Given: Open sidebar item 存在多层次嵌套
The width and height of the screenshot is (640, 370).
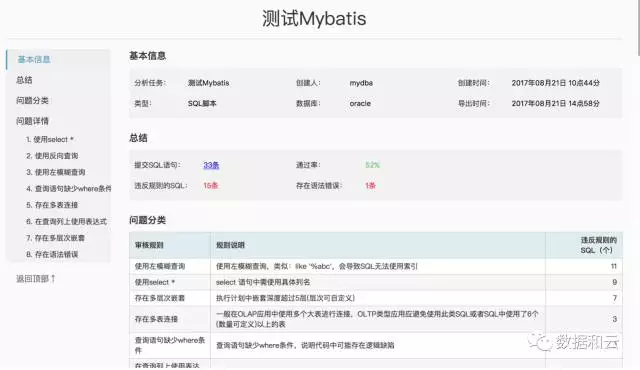Looking at the screenshot, I should click(x=55, y=238).
